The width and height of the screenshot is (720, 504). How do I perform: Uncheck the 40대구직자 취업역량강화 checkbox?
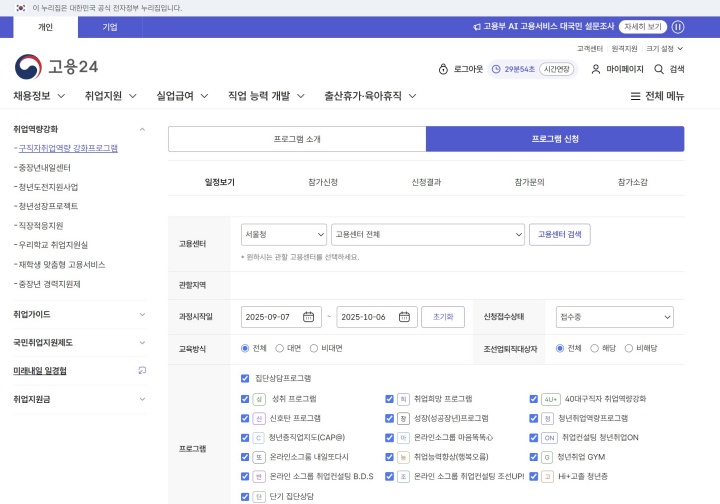(x=533, y=399)
